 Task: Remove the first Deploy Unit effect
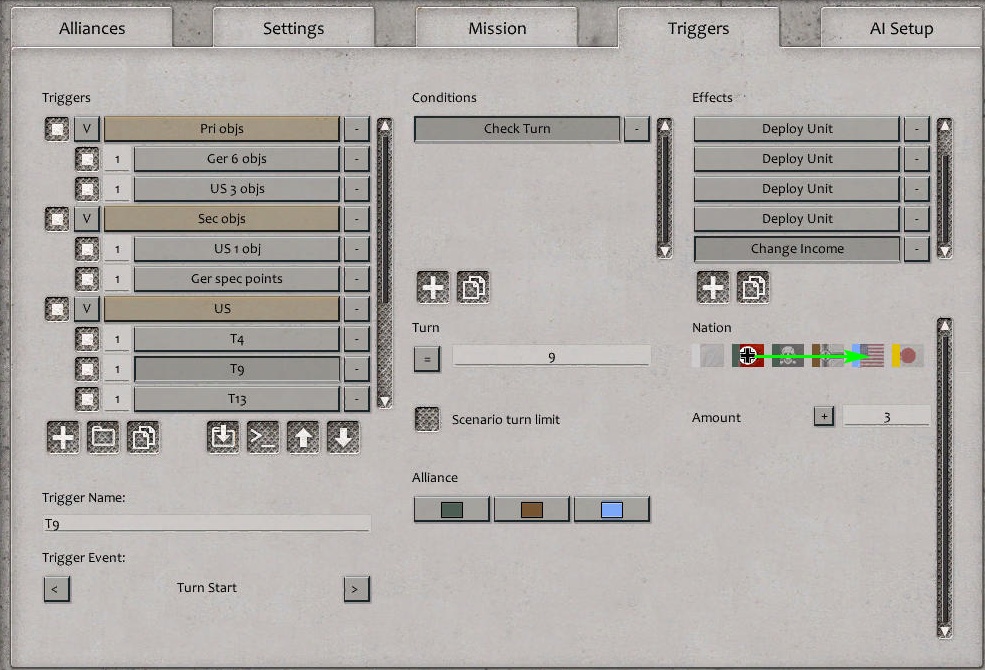pyautogui.click(x=917, y=129)
